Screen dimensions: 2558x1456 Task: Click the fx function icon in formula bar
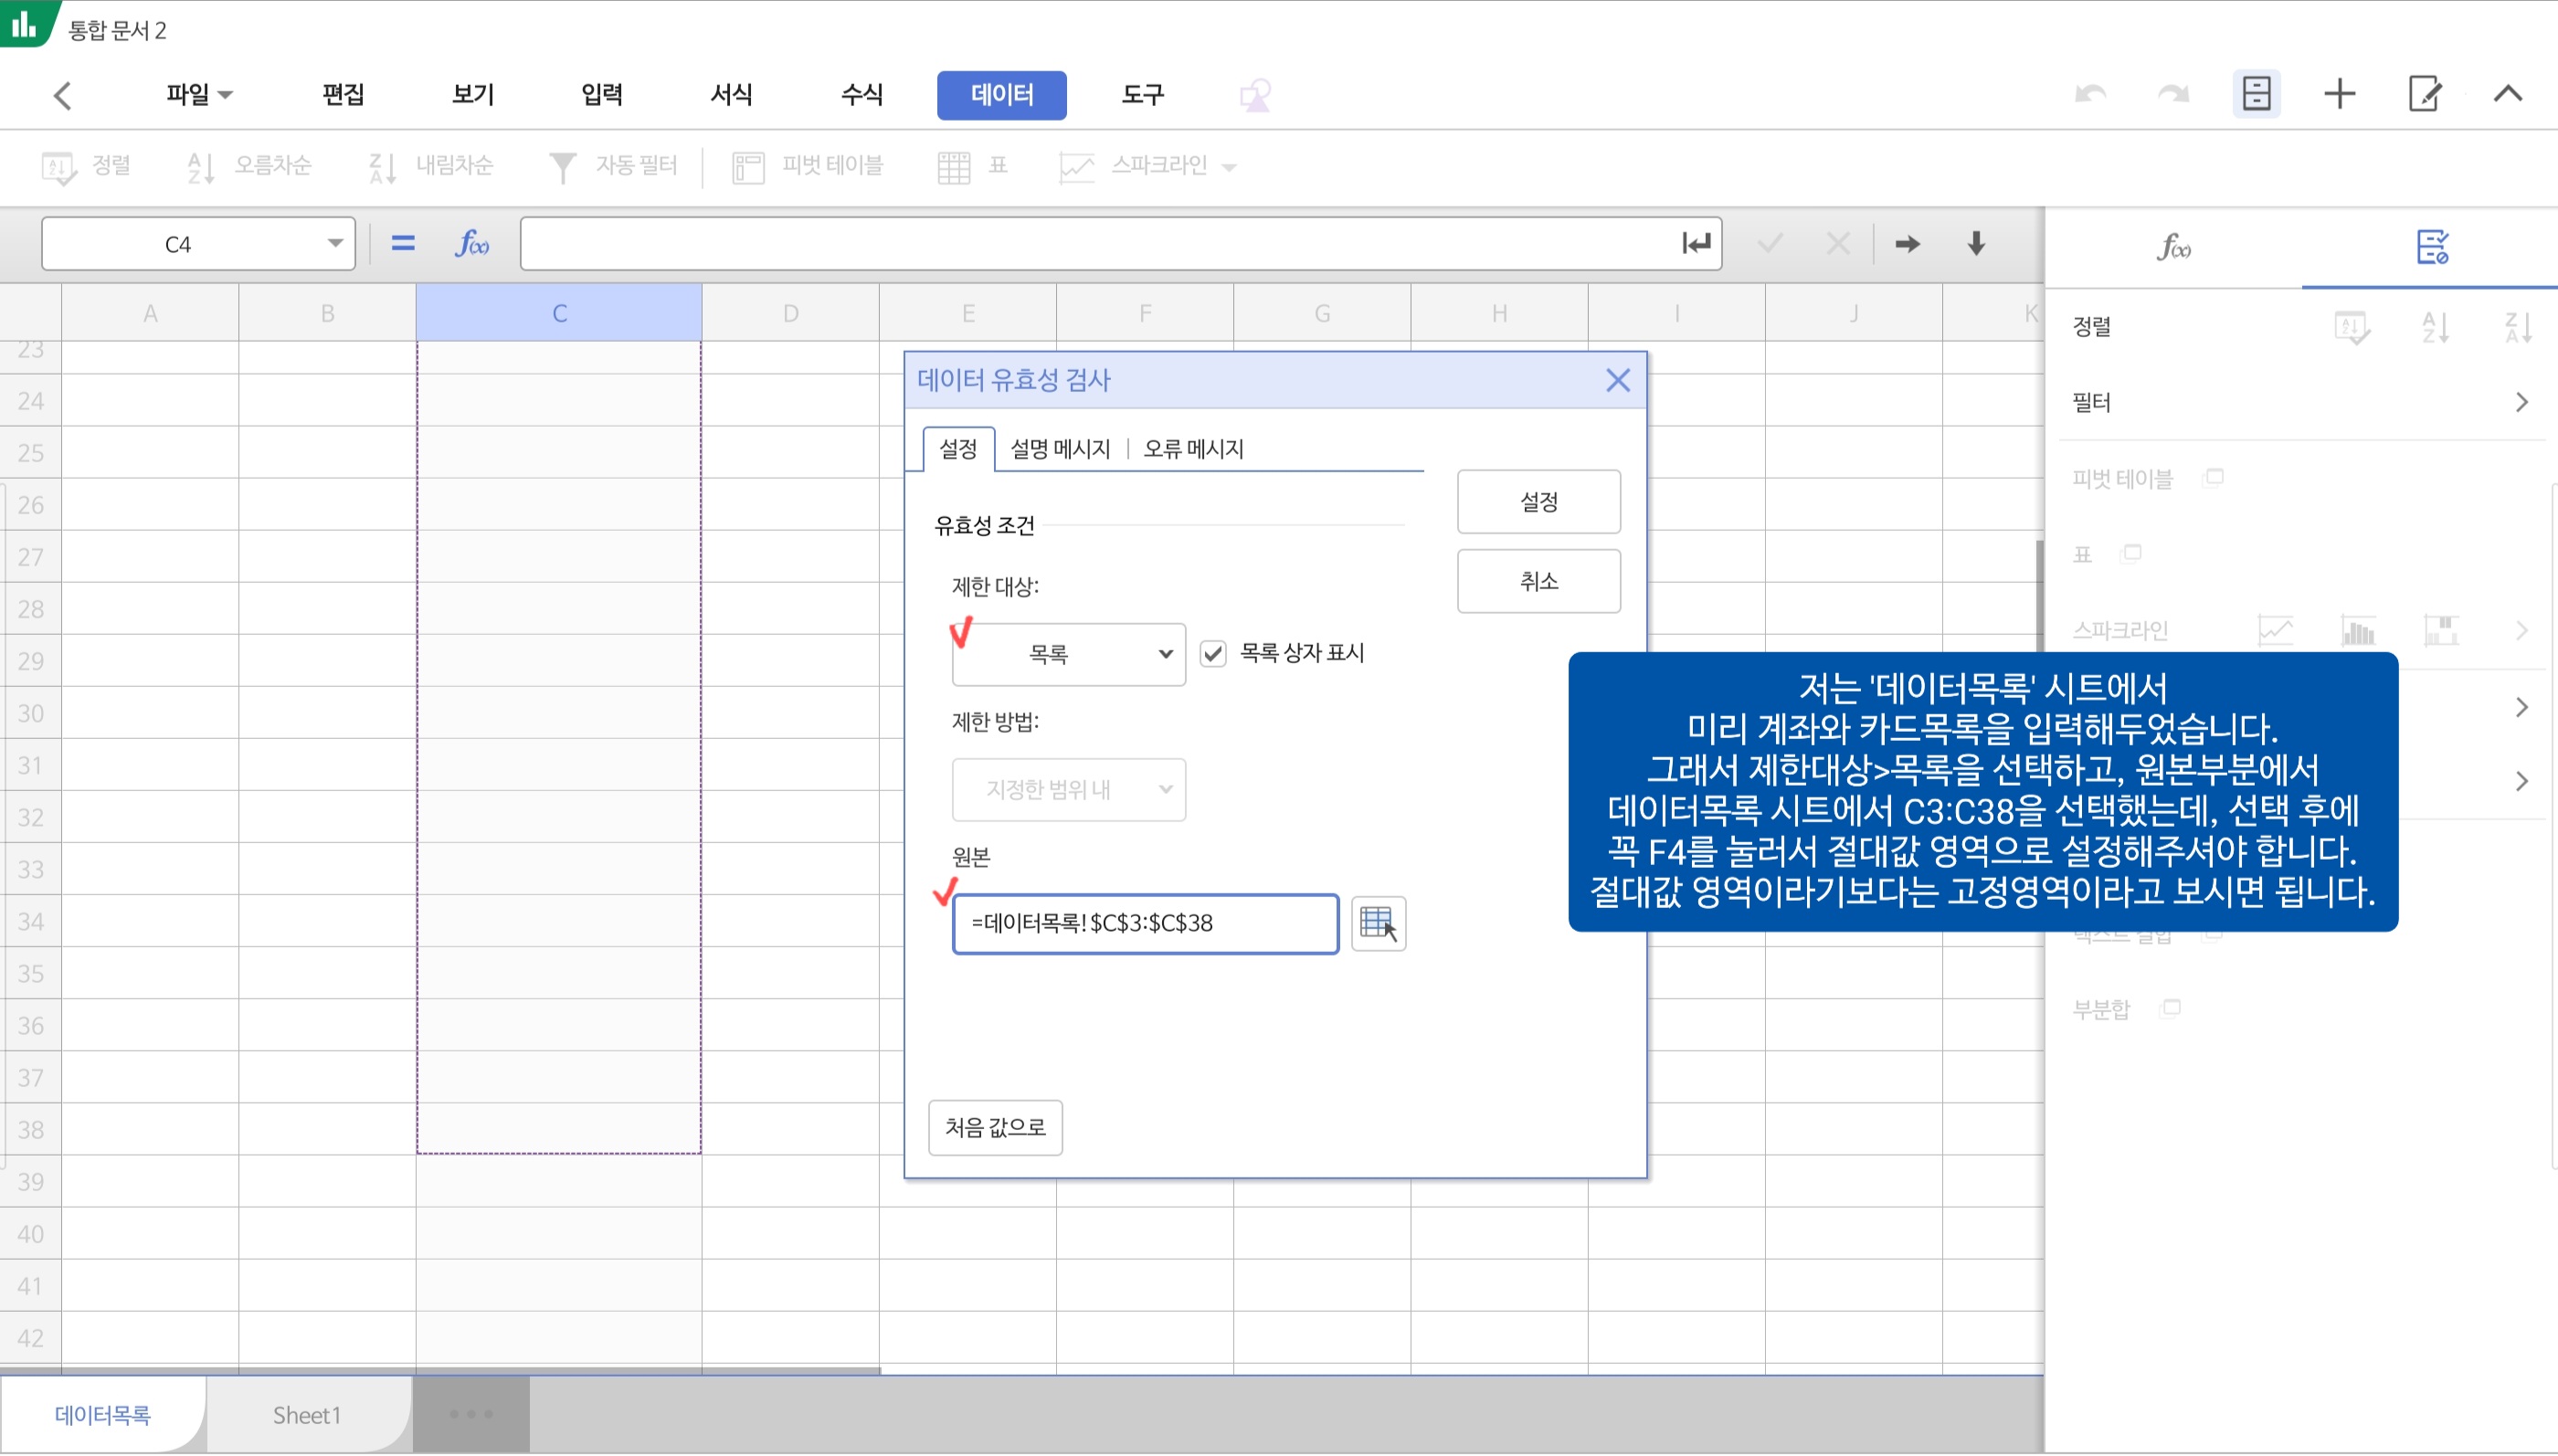pos(472,243)
